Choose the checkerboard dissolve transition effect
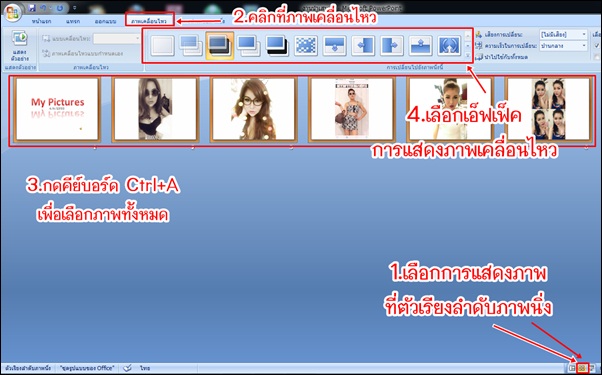Image resolution: width=602 pixels, height=375 pixels. pyautogui.click(x=306, y=46)
